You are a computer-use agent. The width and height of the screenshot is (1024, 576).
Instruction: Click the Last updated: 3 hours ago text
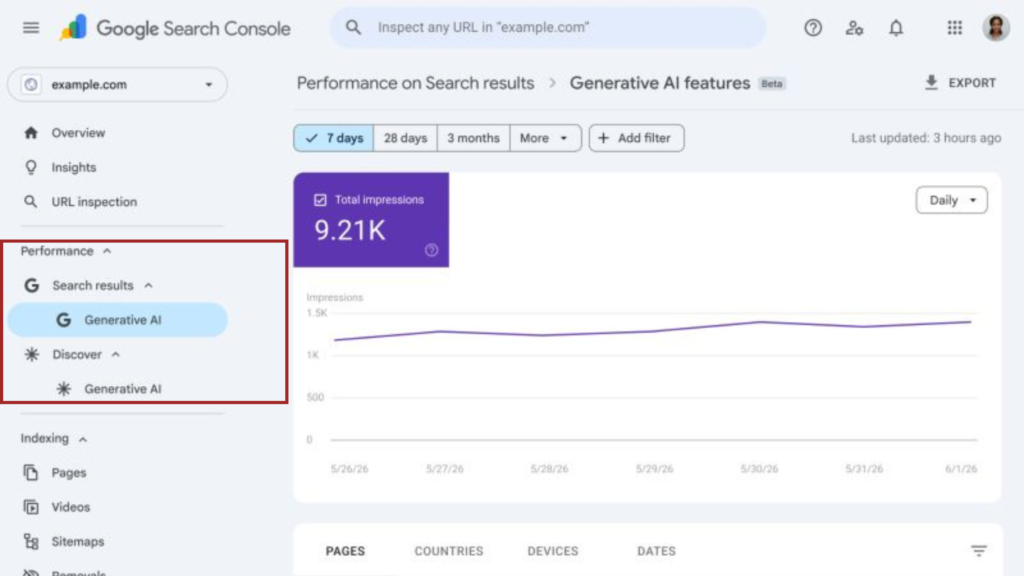pos(925,138)
